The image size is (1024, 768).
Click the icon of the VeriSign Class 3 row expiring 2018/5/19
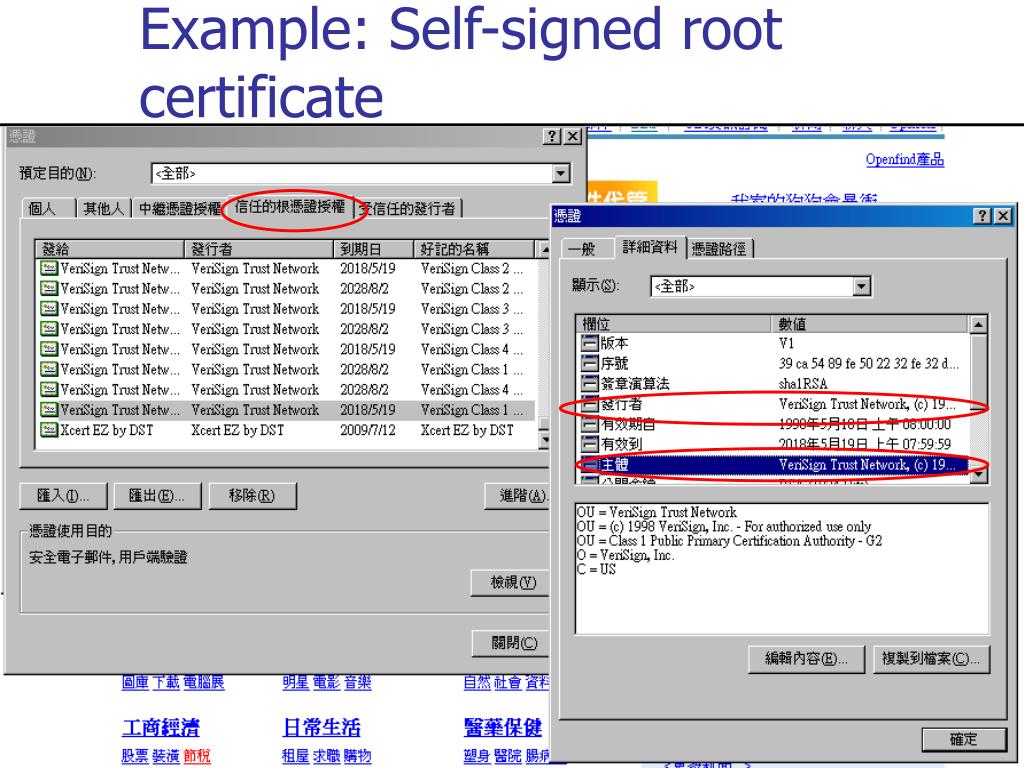[49, 308]
